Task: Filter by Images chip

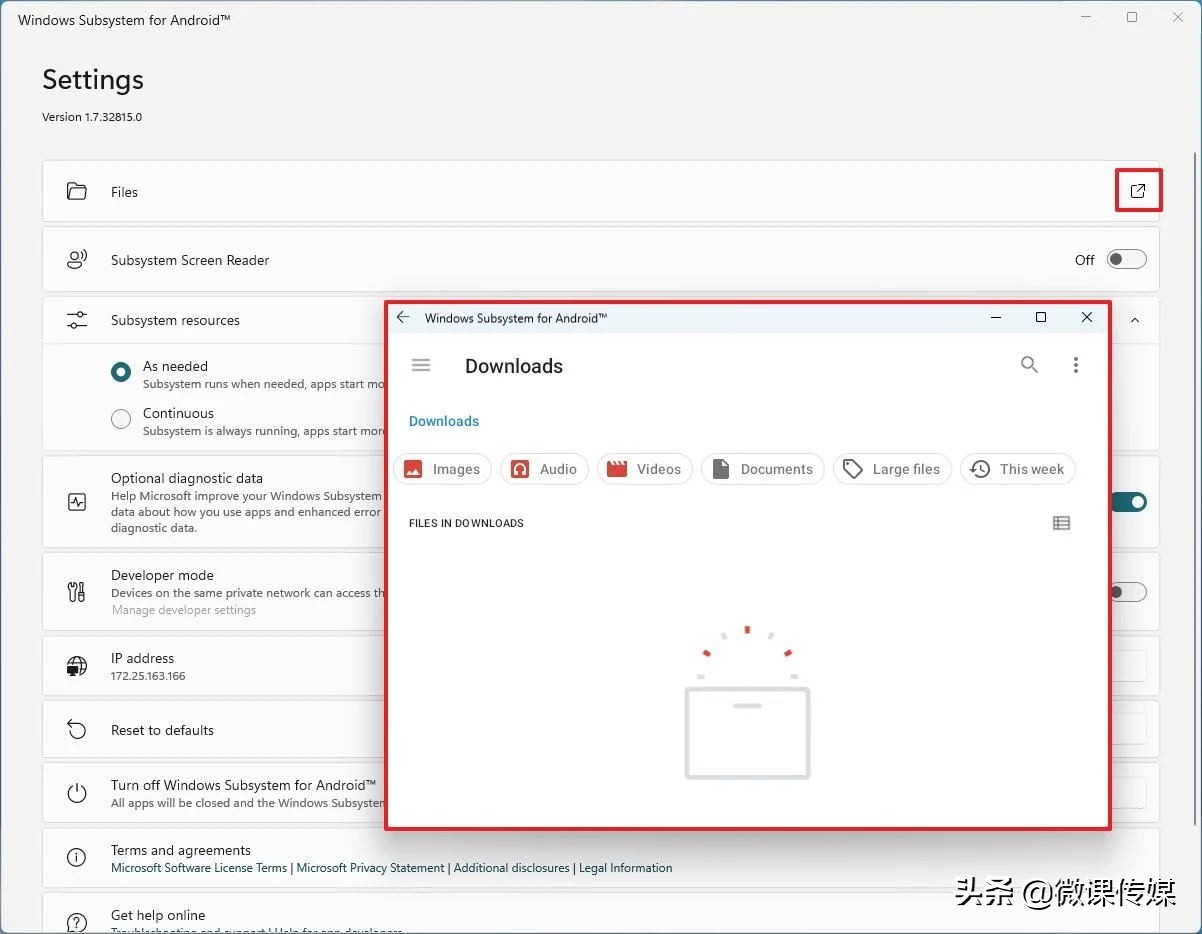Action: [x=443, y=469]
